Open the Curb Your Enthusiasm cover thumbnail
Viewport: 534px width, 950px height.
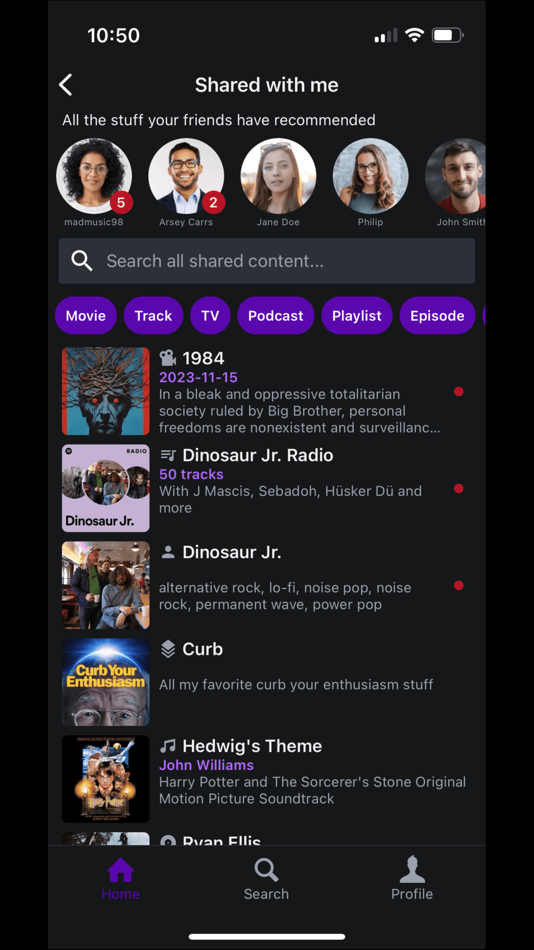[105, 682]
